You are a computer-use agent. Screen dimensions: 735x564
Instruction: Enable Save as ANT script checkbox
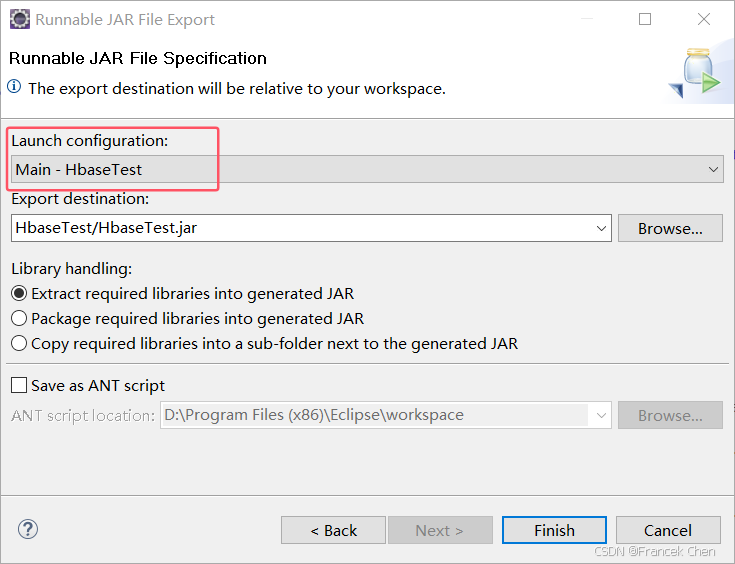click(x=19, y=386)
